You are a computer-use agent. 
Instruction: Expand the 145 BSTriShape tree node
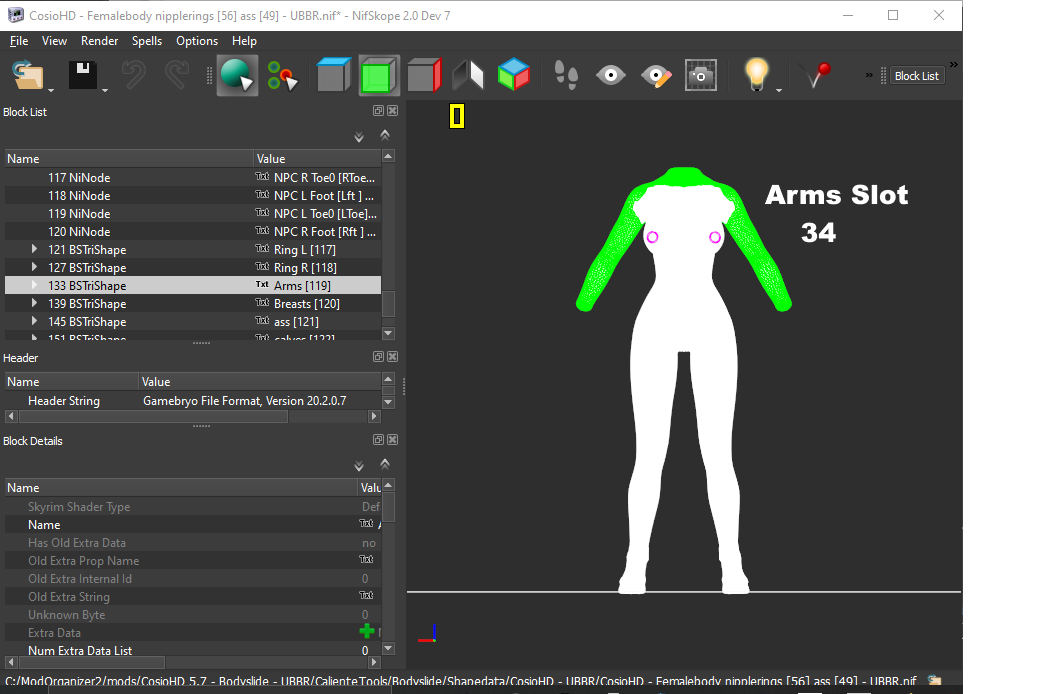(x=34, y=321)
